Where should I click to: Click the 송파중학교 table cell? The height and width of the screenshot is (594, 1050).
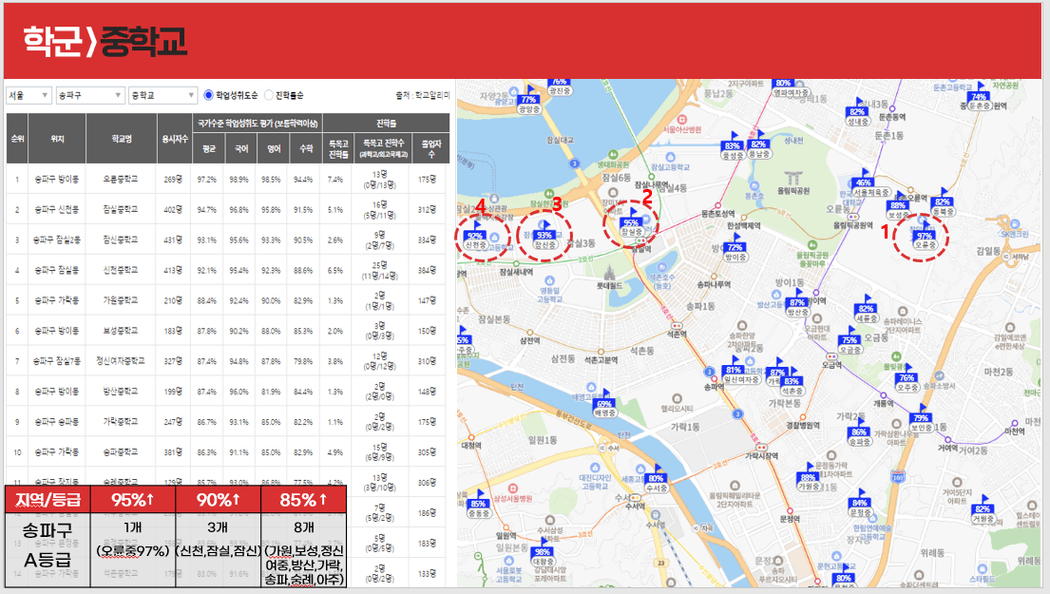[121, 452]
